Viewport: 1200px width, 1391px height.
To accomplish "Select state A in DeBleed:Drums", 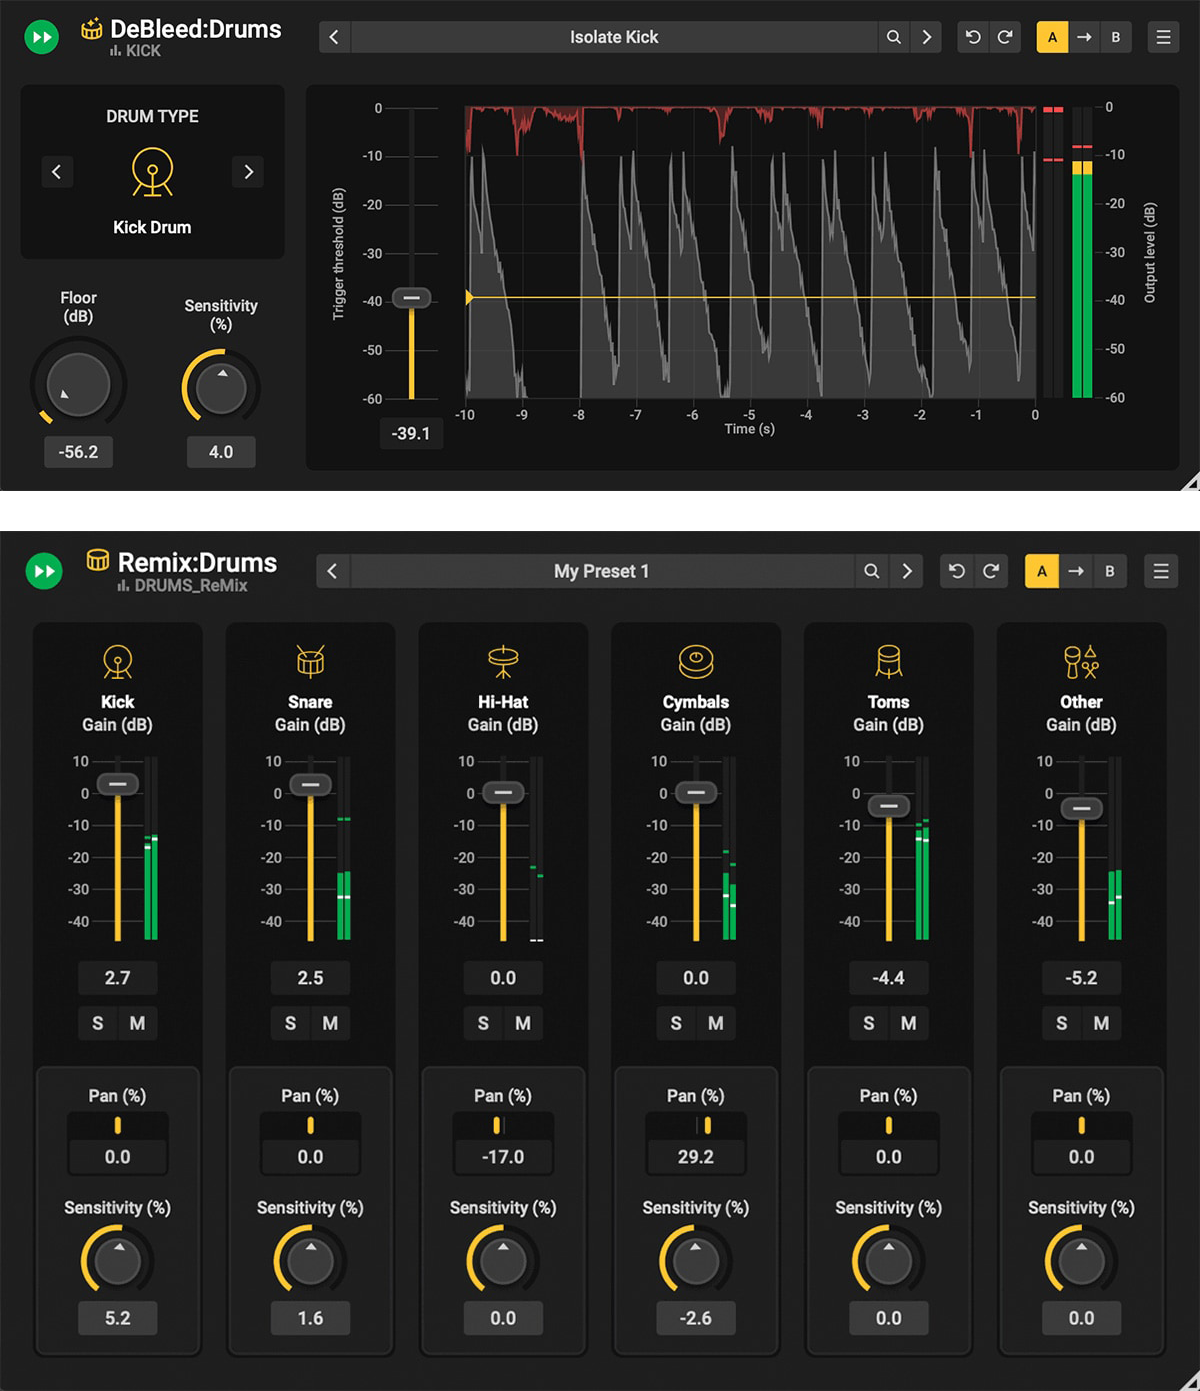I will tap(1052, 37).
